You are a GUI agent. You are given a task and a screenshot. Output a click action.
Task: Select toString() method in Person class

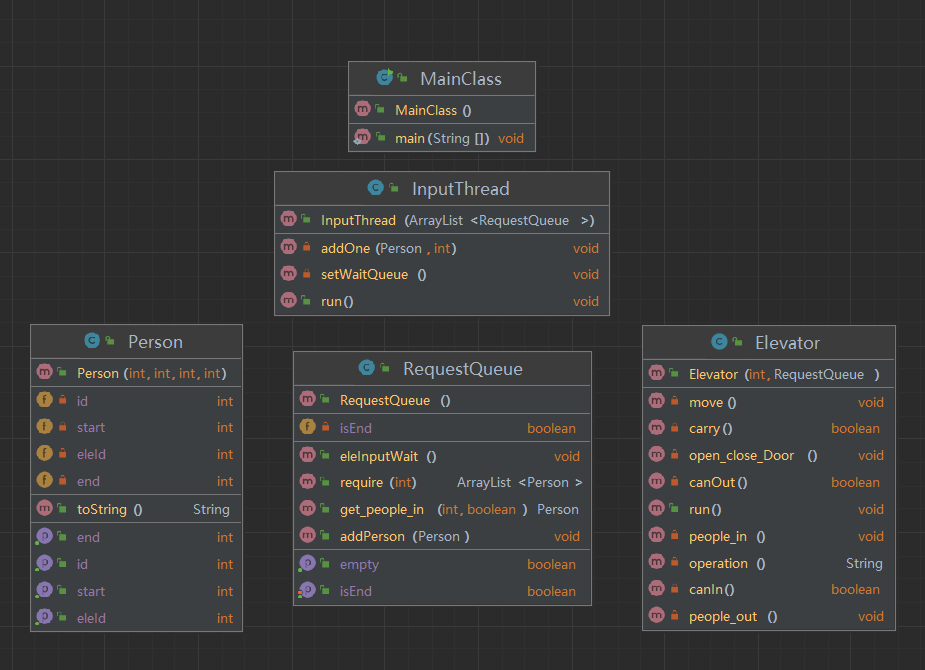[136, 509]
